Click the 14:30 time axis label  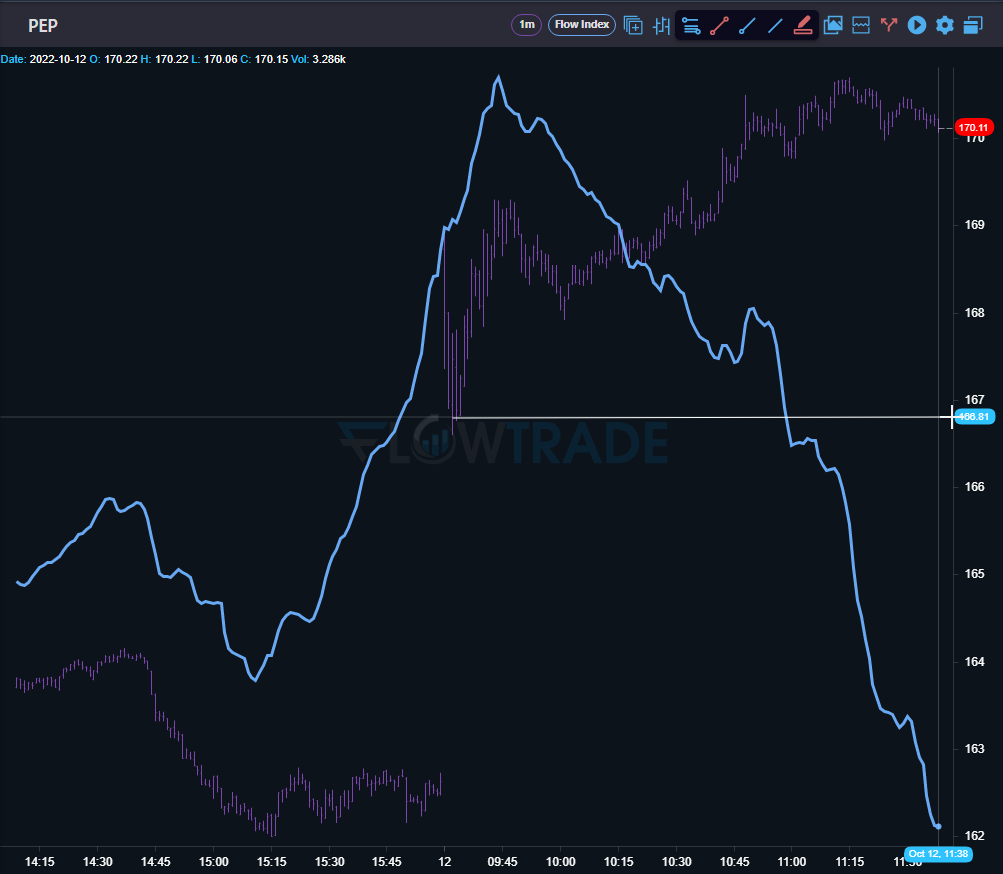[97, 862]
